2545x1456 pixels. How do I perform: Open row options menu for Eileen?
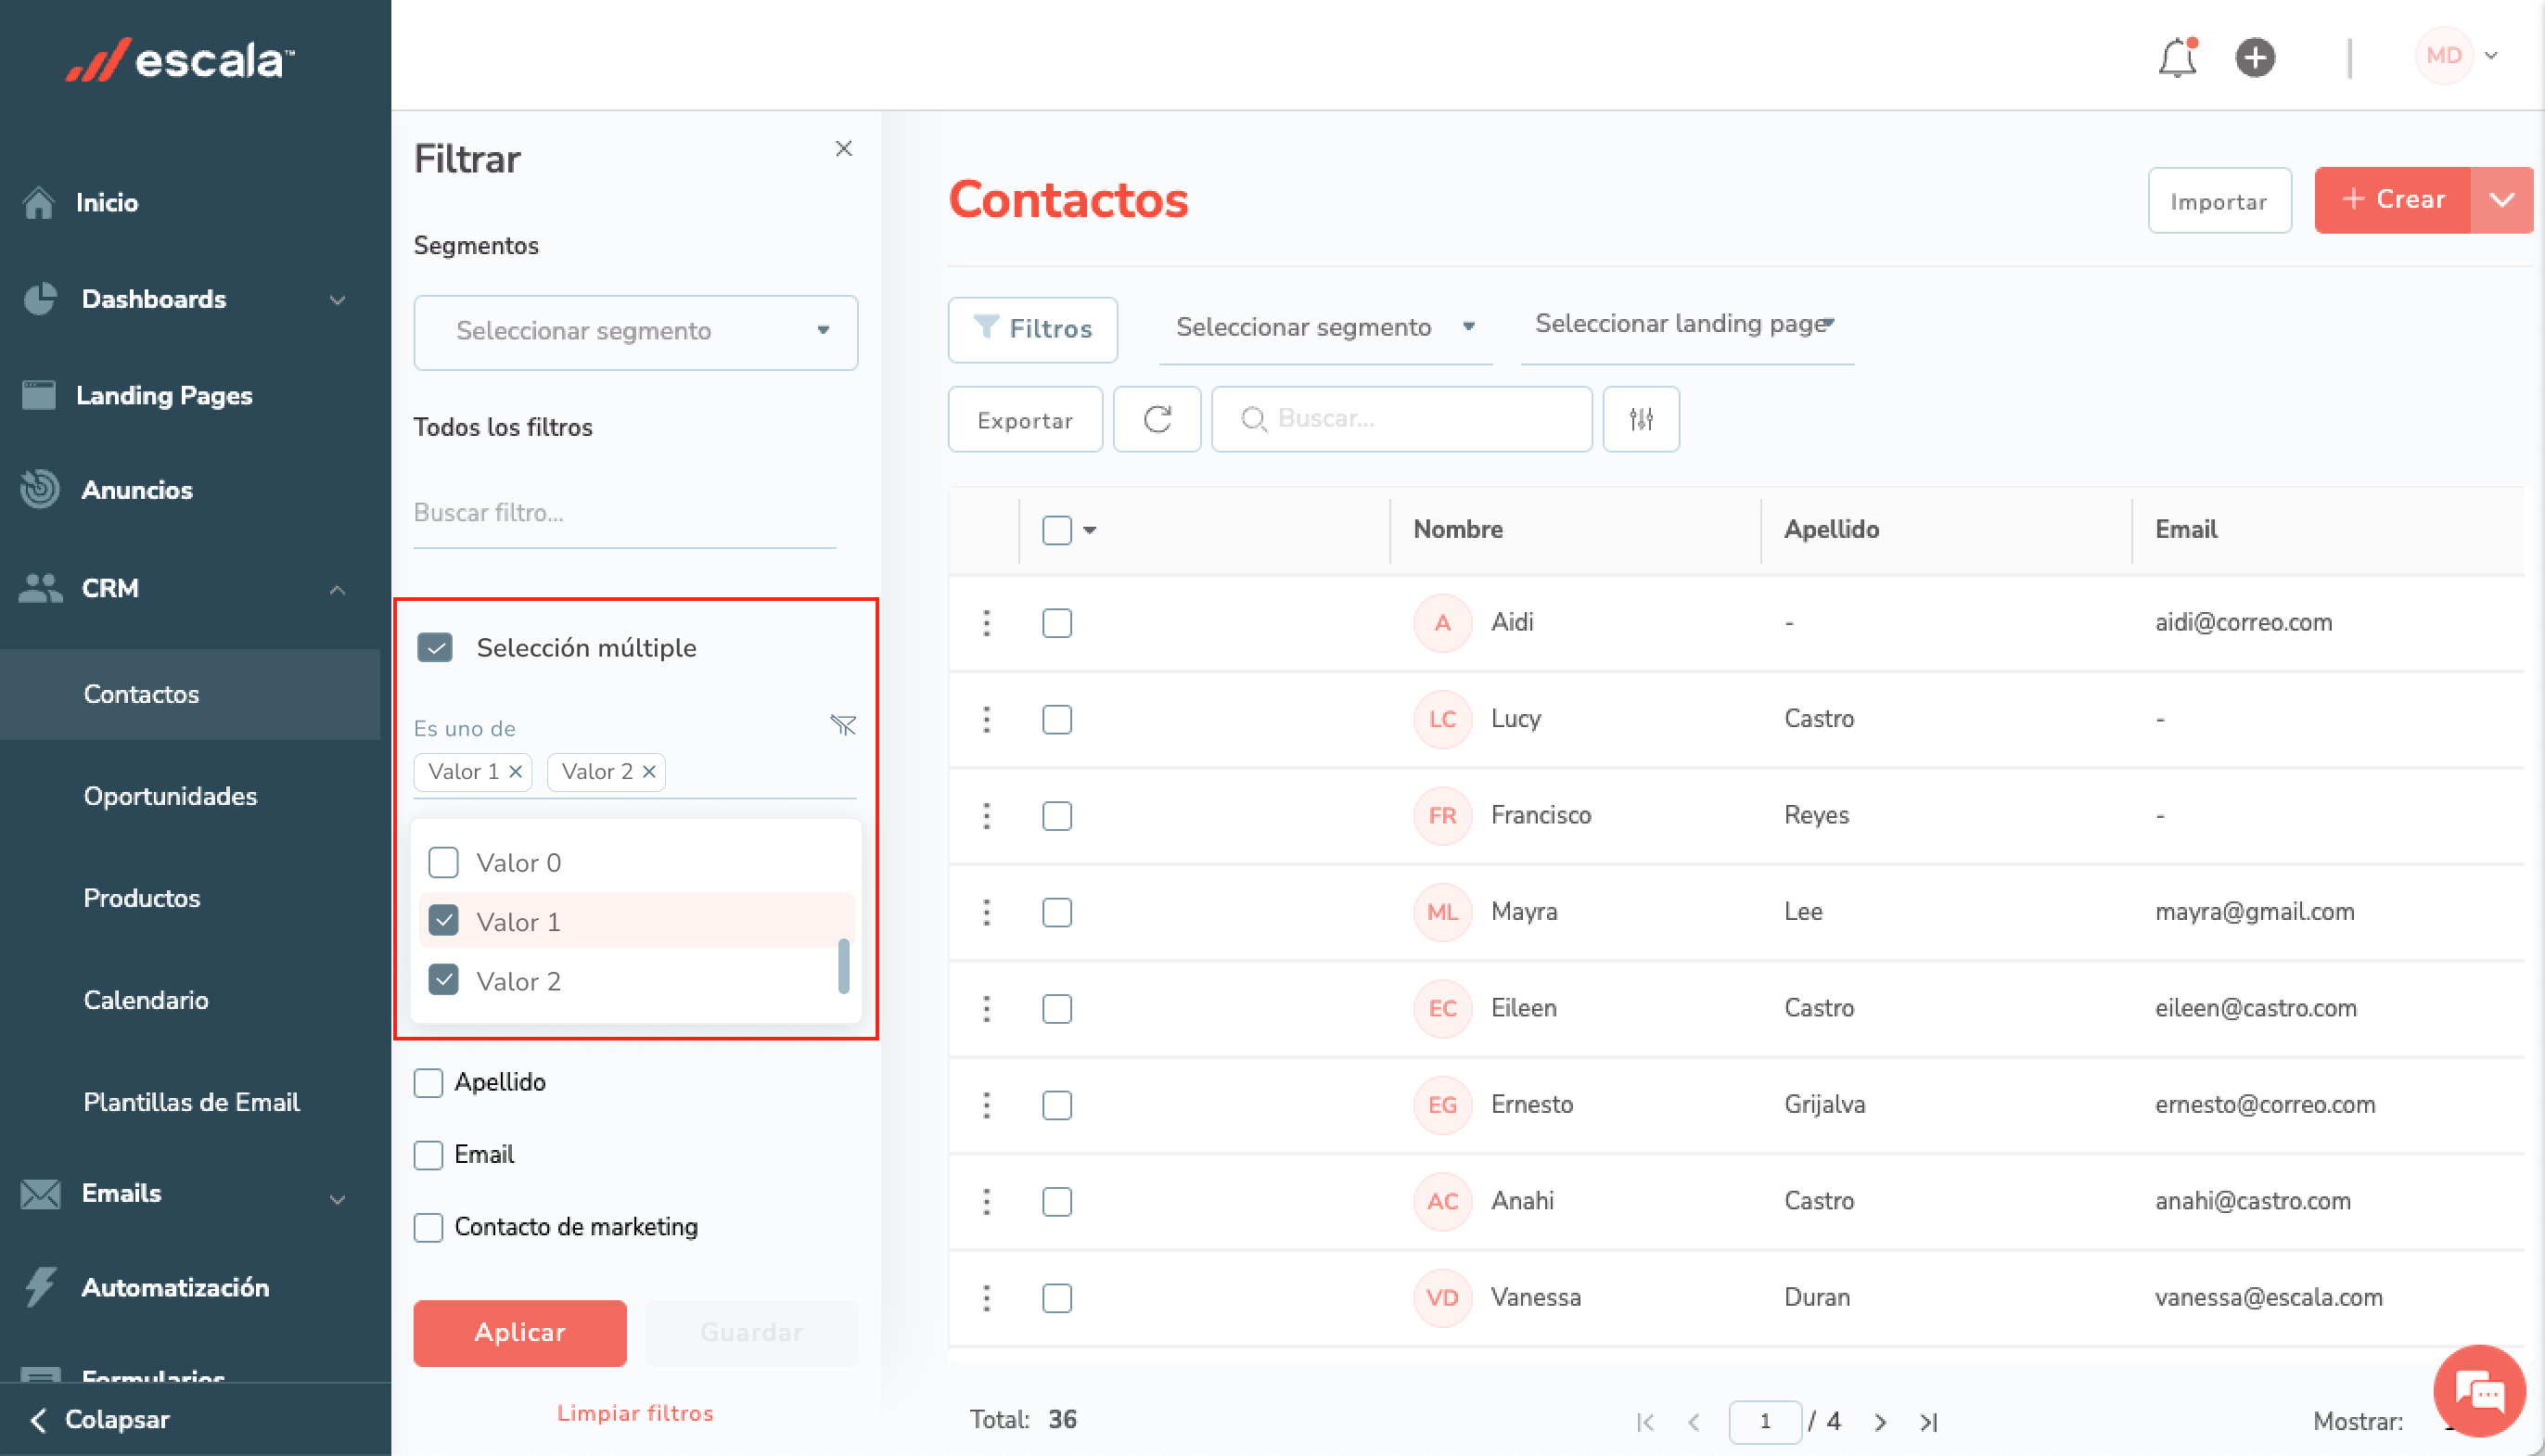pos(987,1009)
